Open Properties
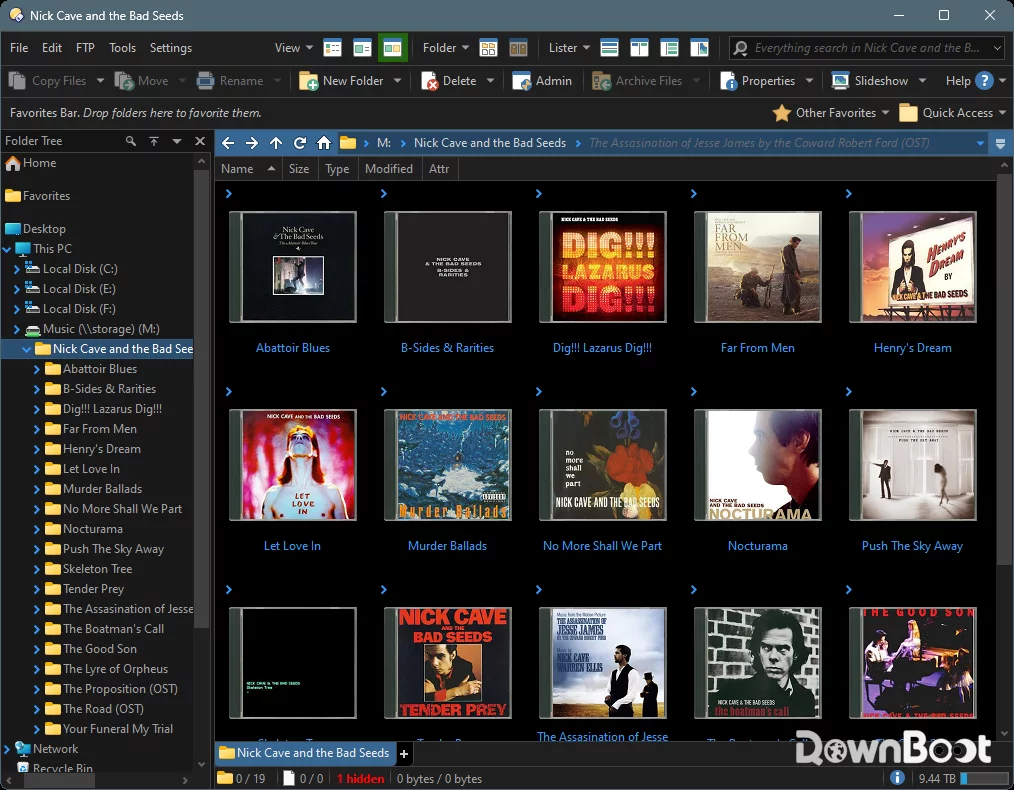This screenshot has height=790, width=1014. coord(758,81)
